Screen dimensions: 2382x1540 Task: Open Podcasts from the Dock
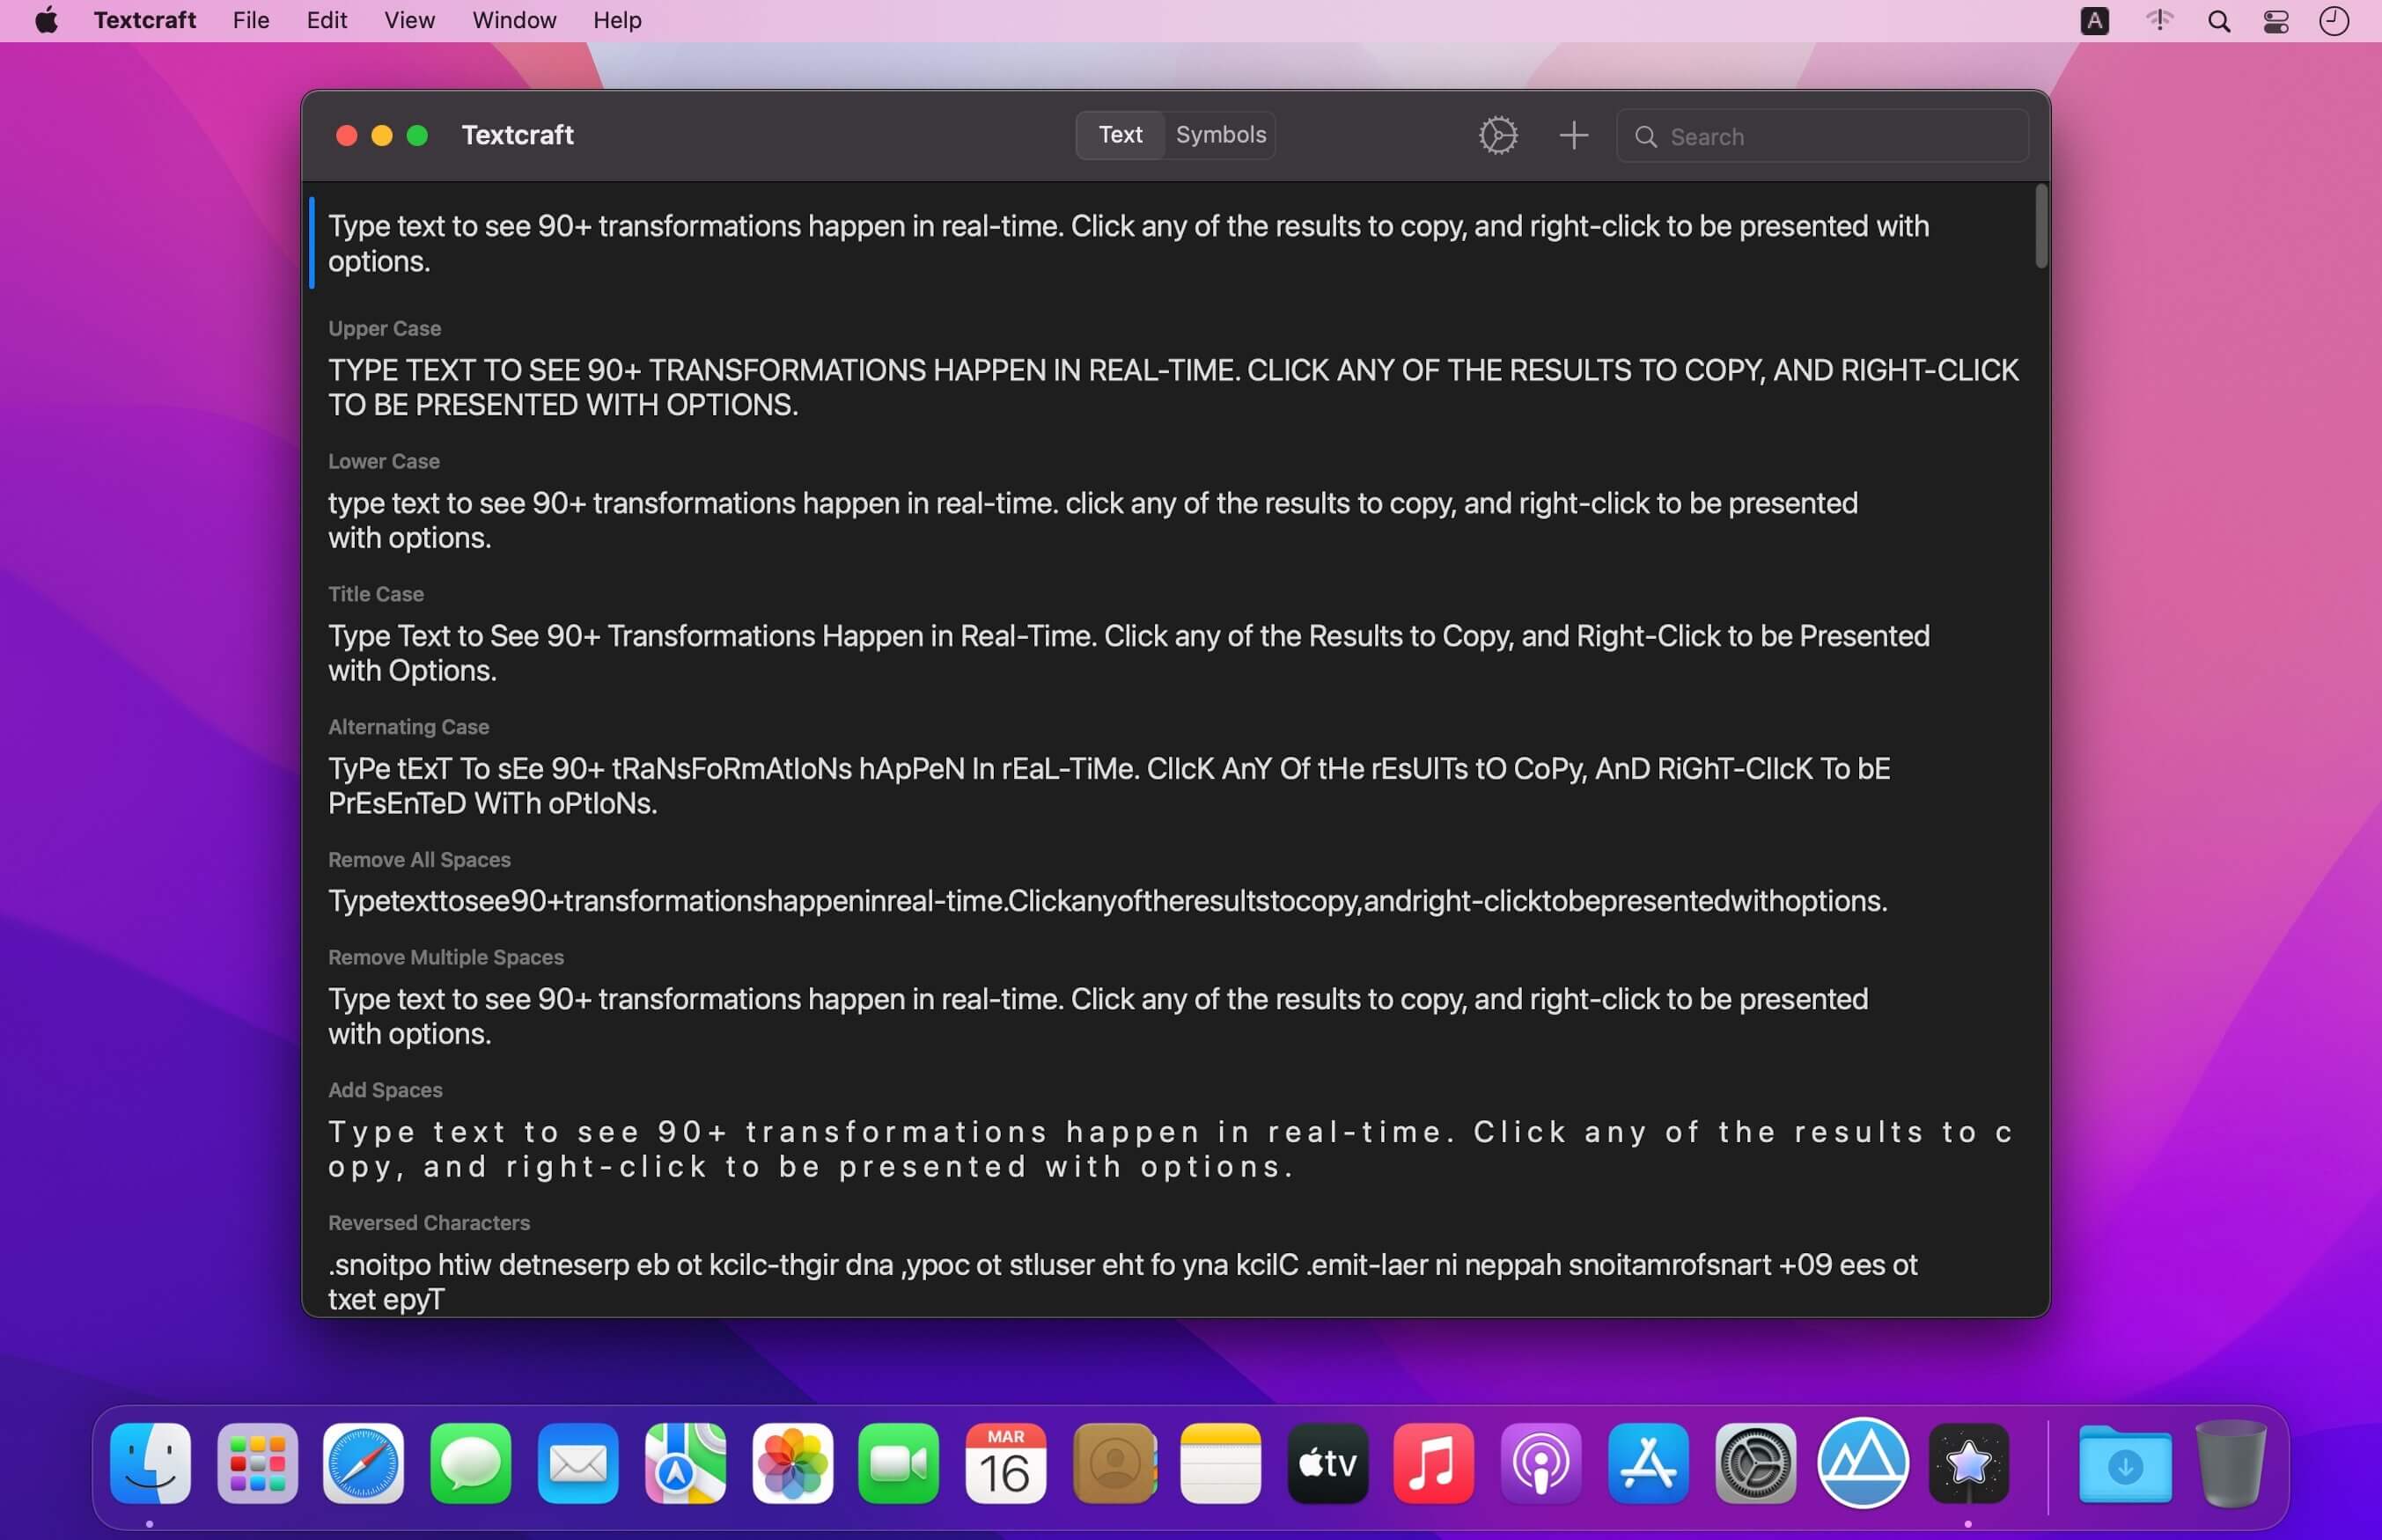pyautogui.click(x=1541, y=1464)
